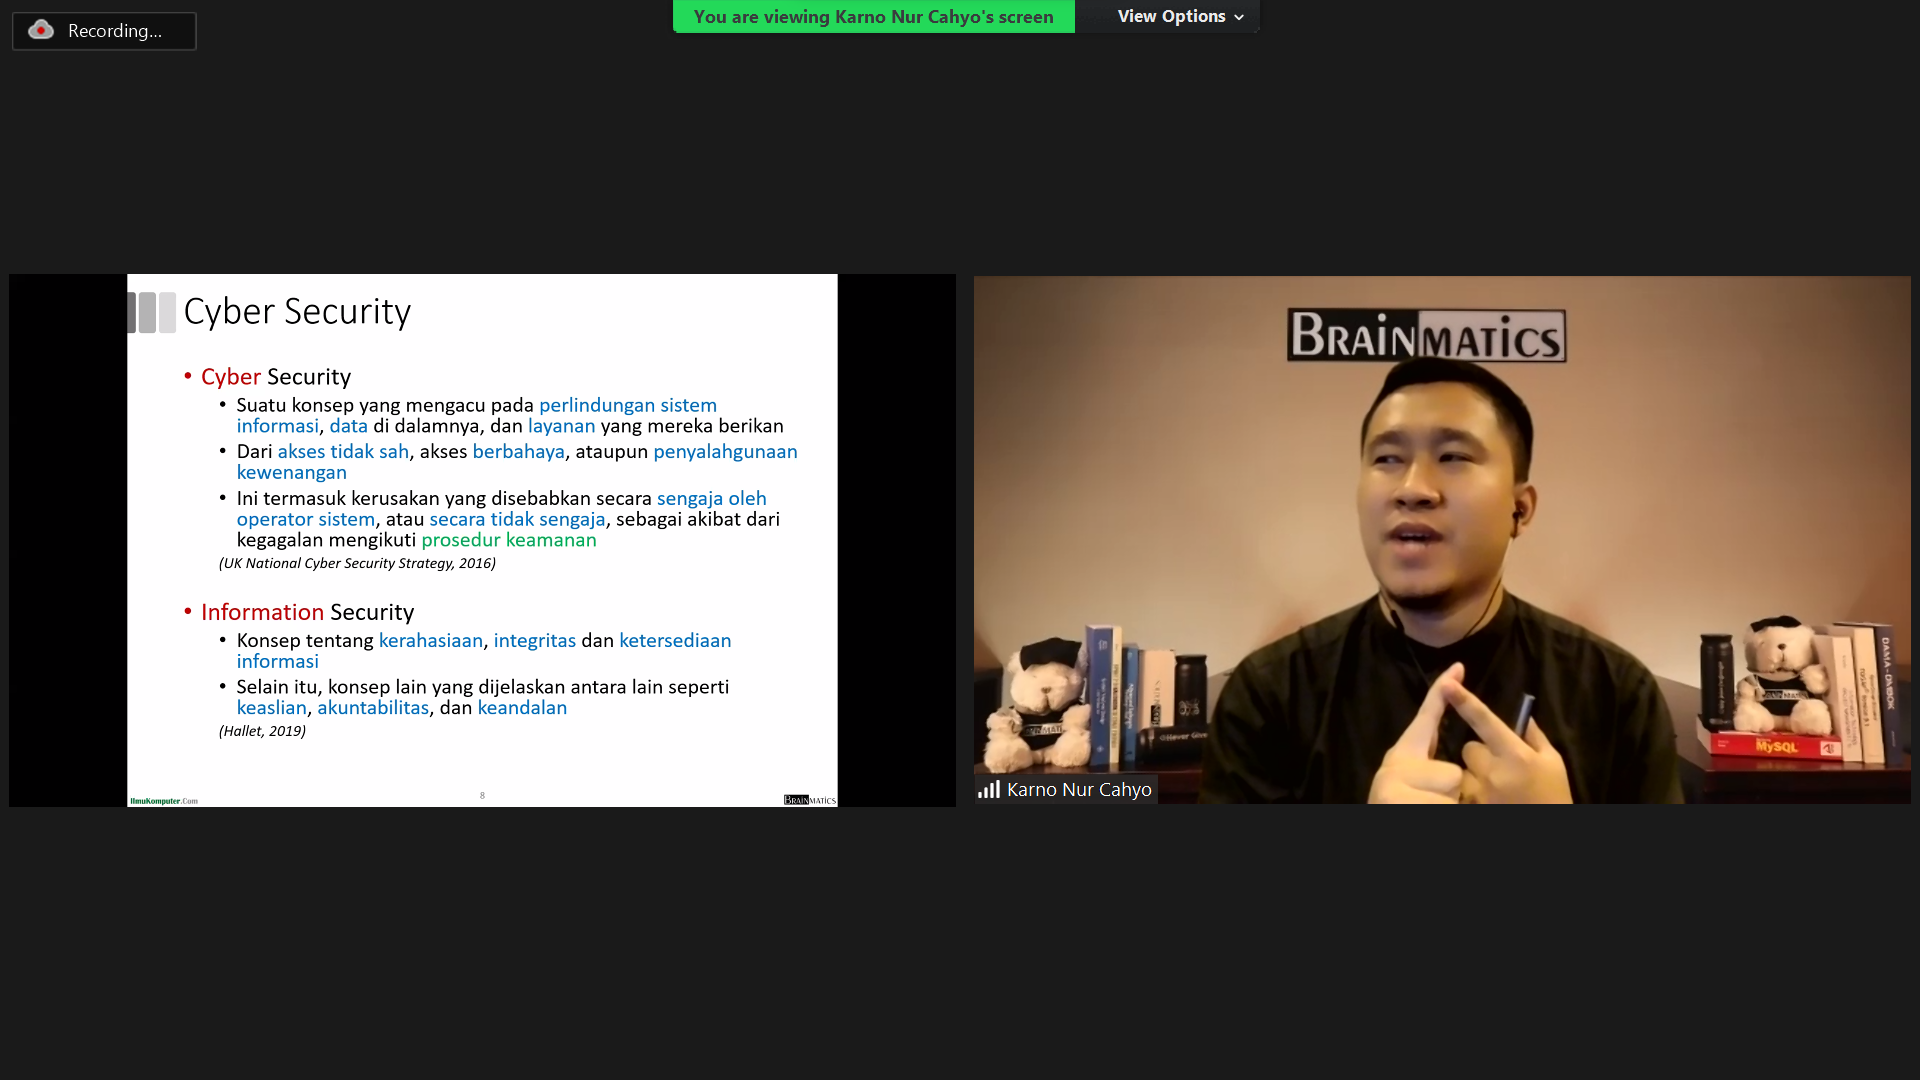This screenshot has height=1080, width=1920.
Task: Select the presenter's video thumbnail
Action: [1441, 540]
